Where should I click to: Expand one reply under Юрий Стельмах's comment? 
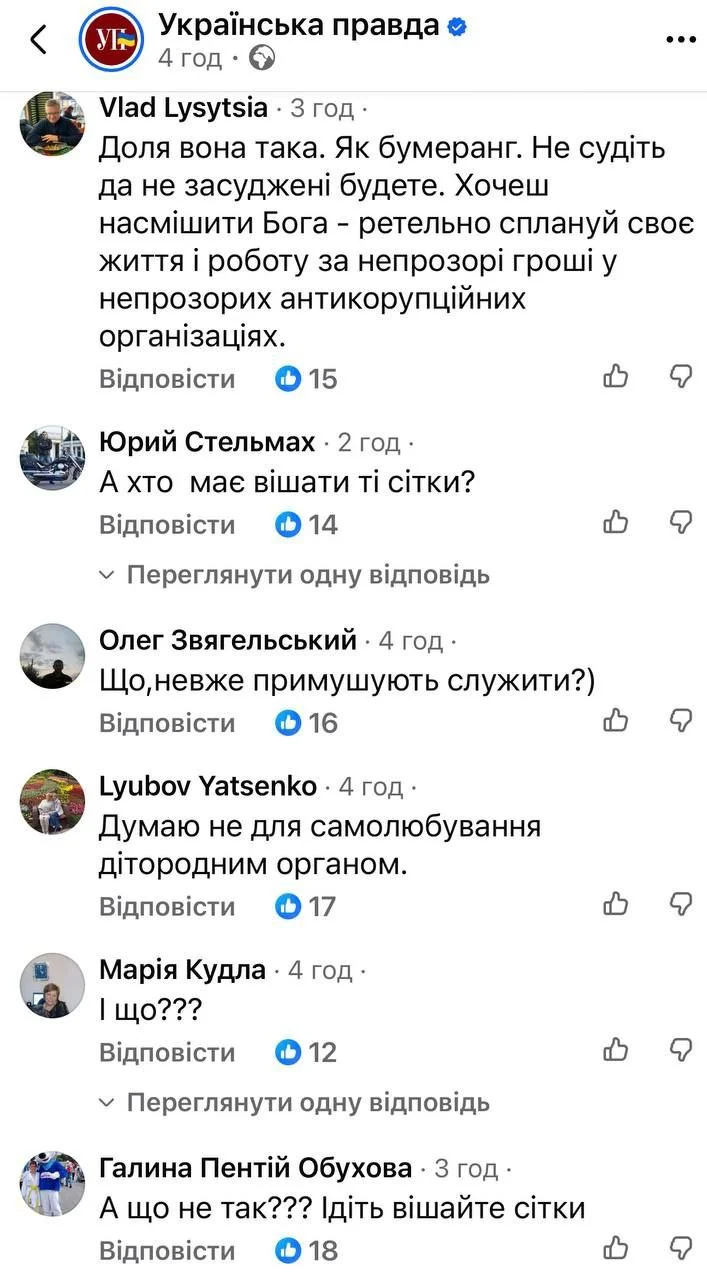[307, 575]
